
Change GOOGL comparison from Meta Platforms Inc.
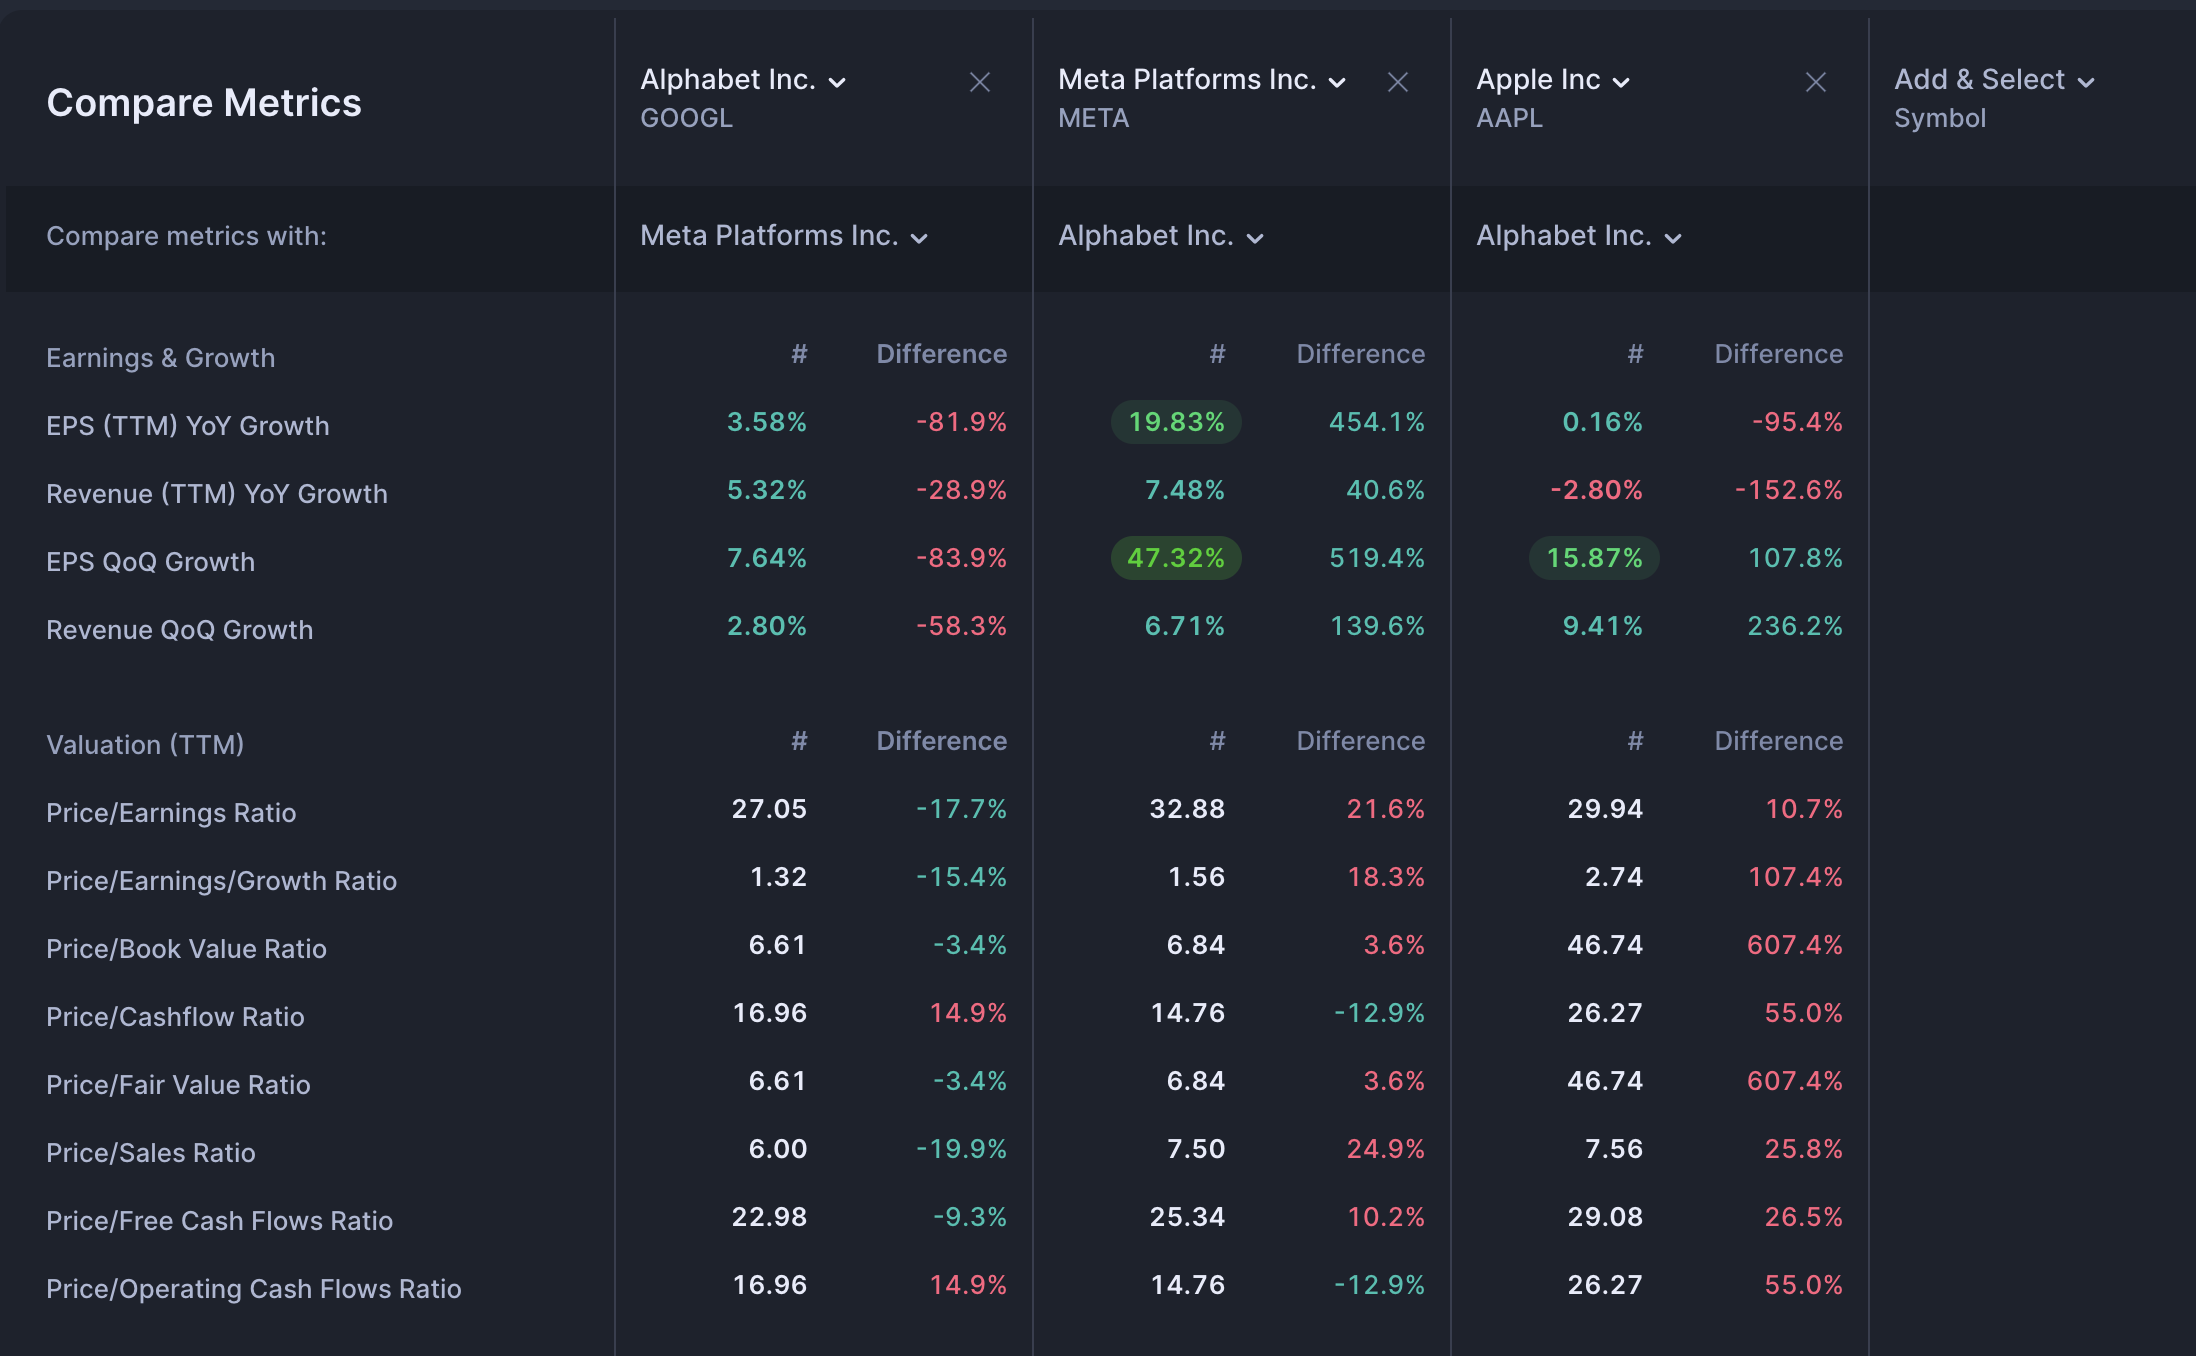coord(784,236)
